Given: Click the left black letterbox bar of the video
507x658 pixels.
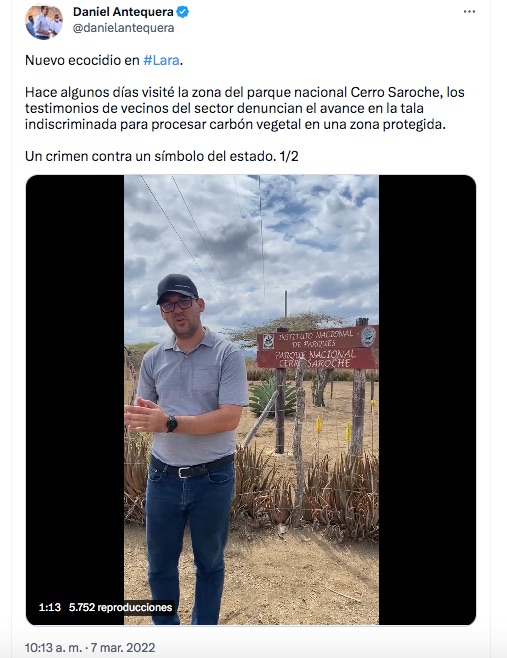Looking at the screenshot, I should (x=75, y=400).
